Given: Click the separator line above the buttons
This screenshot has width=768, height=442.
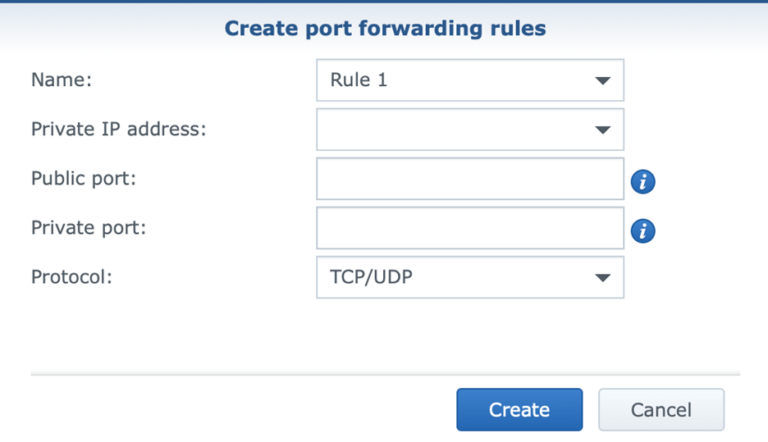Looking at the screenshot, I should point(385,375).
